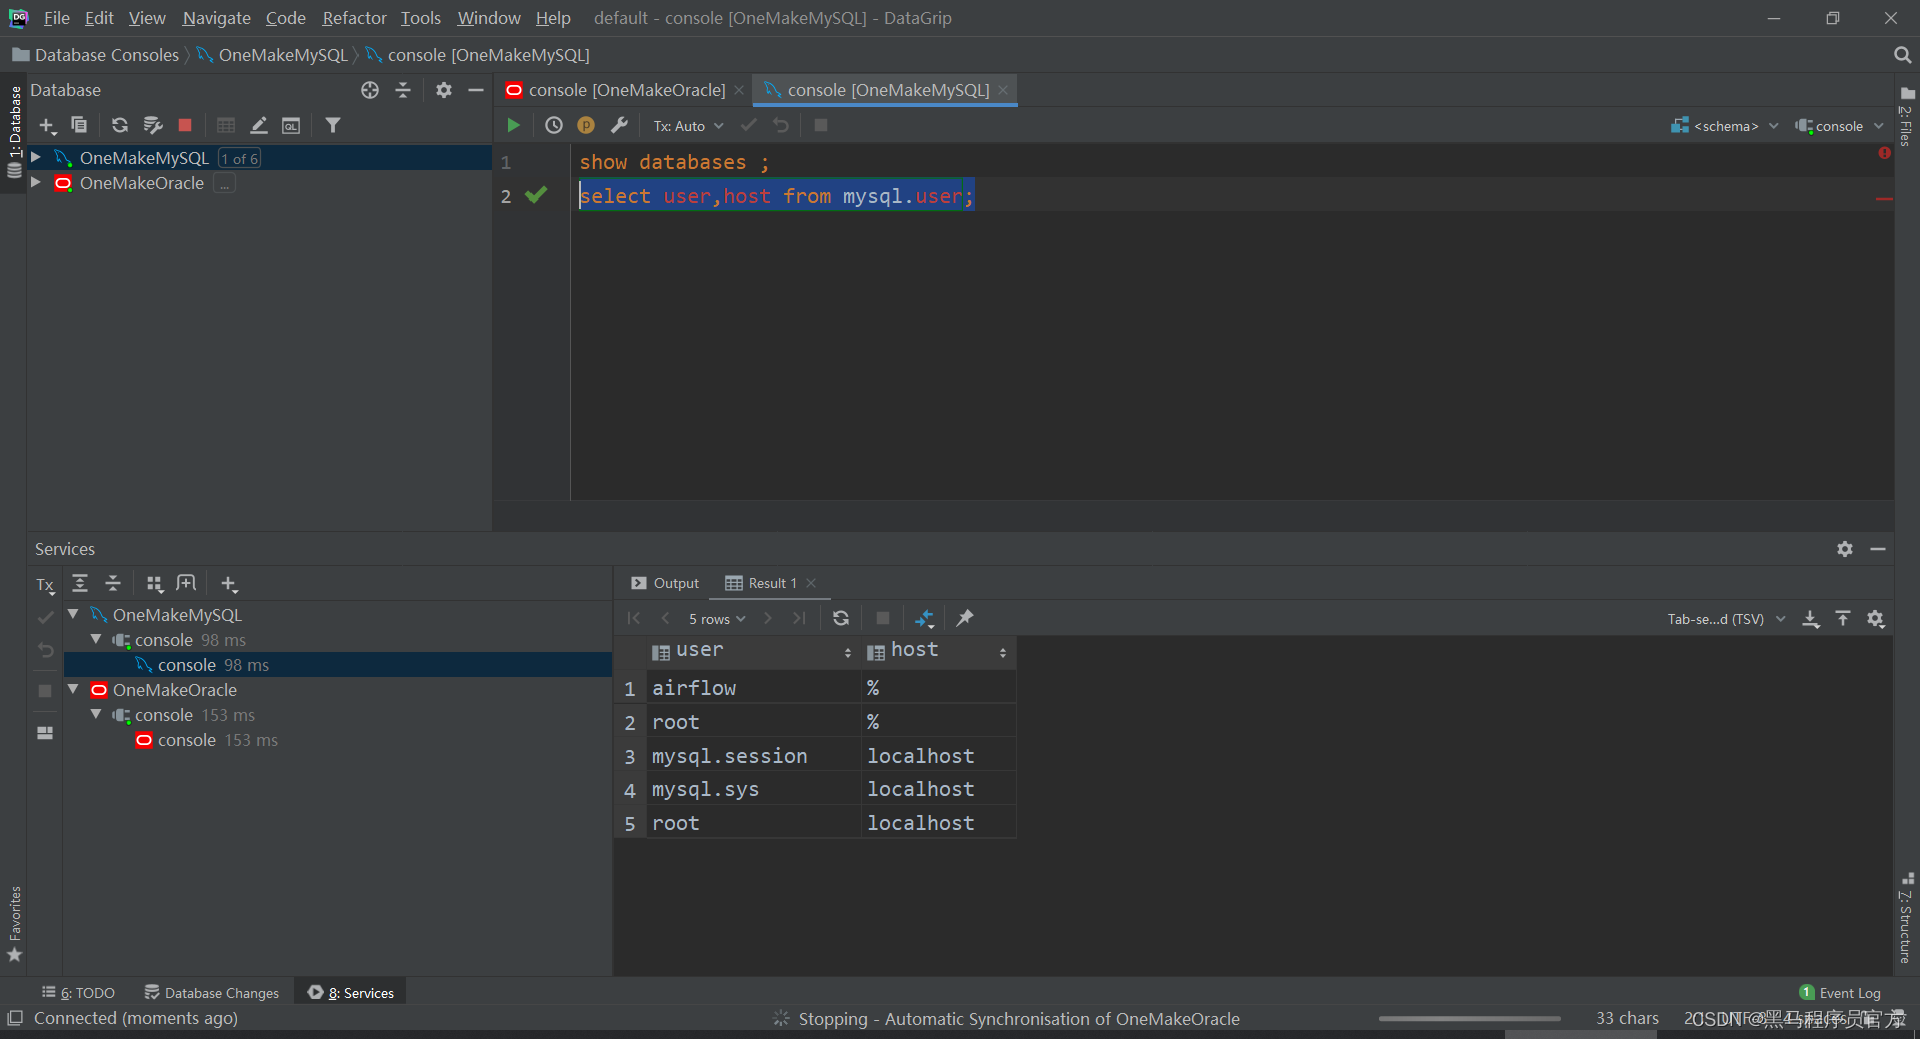
Task: Toggle the Z: Structure side tab
Action: click(1906, 917)
